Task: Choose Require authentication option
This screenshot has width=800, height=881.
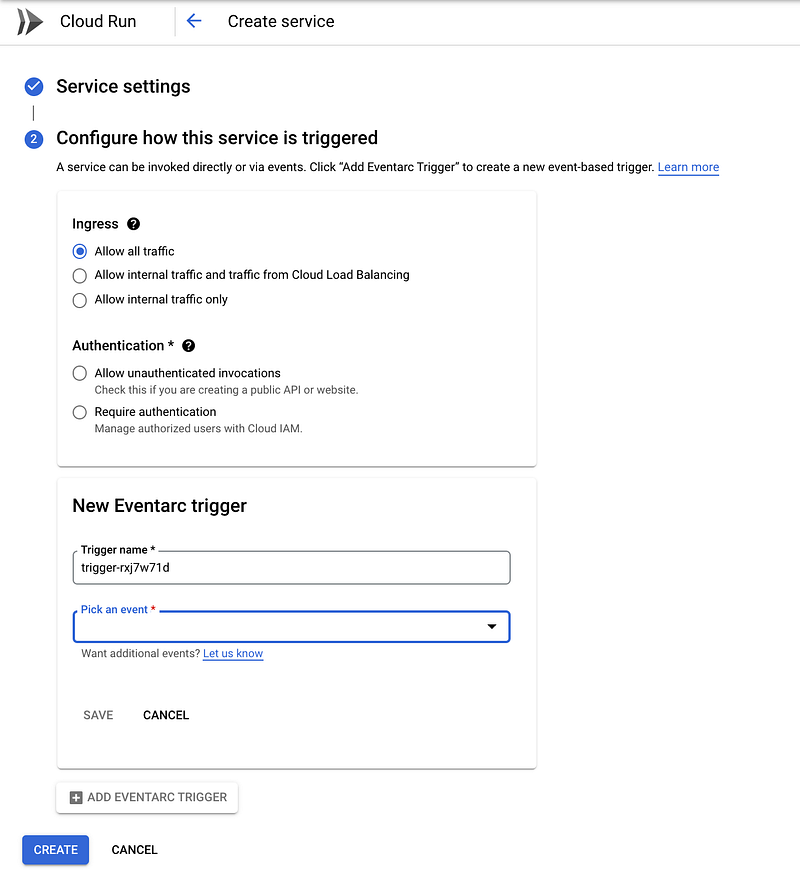Action: tap(80, 412)
